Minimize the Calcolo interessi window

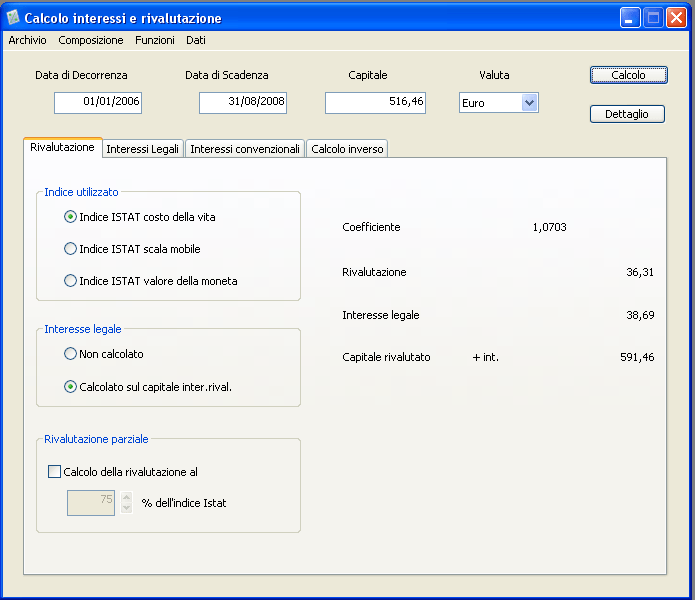click(629, 18)
